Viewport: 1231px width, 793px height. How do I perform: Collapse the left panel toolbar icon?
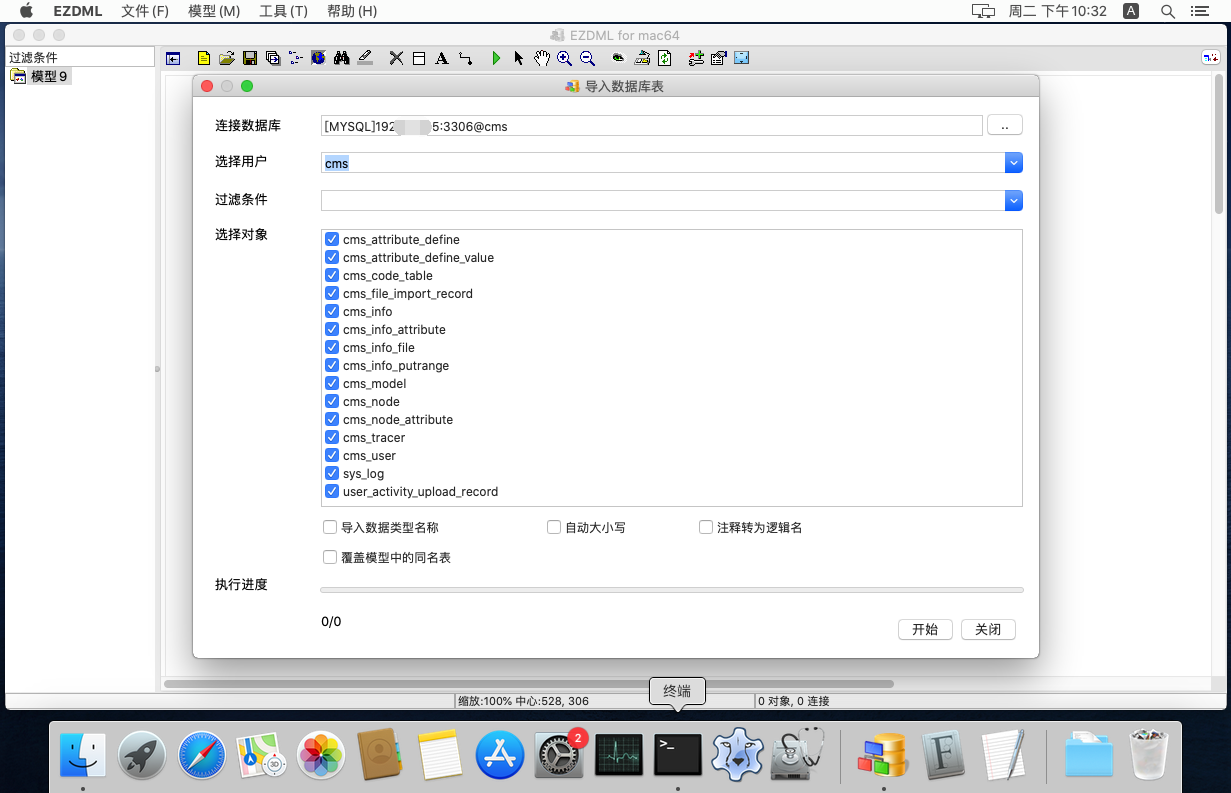coord(172,58)
